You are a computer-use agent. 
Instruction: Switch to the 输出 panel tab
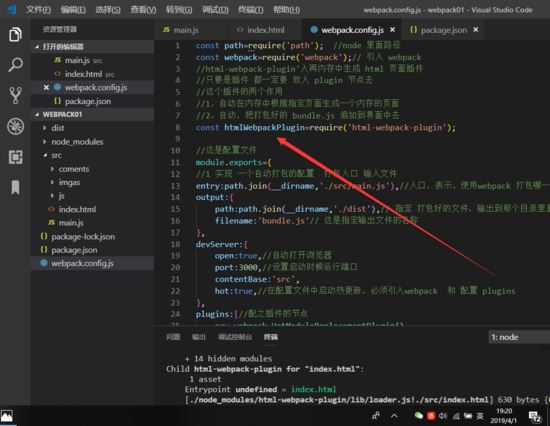point(199,337)
